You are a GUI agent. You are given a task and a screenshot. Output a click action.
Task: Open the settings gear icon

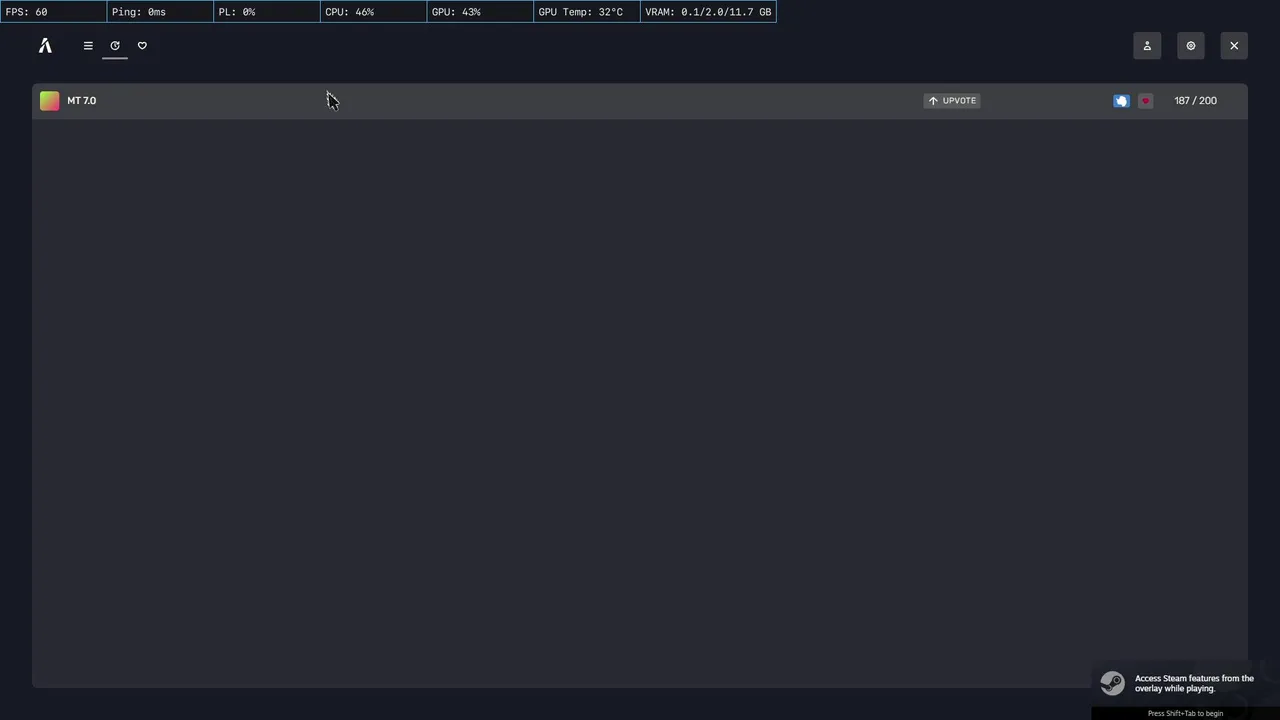[x=1191, y=46]
